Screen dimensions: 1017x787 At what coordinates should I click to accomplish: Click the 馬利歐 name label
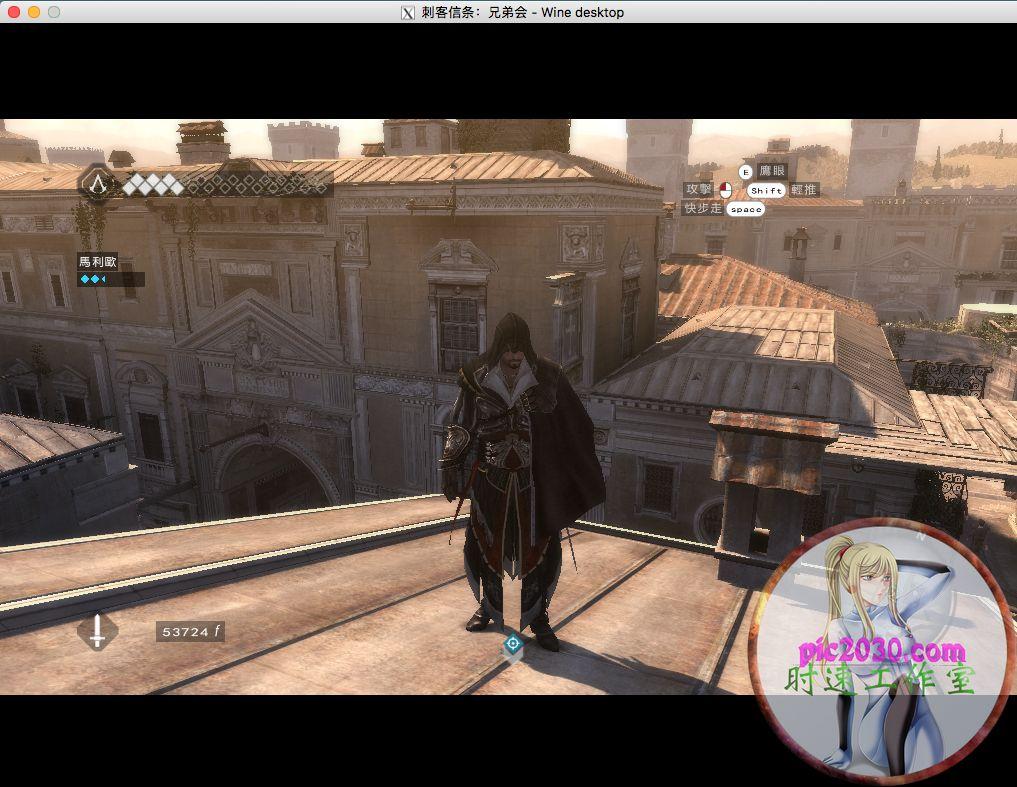pos(98,262)
